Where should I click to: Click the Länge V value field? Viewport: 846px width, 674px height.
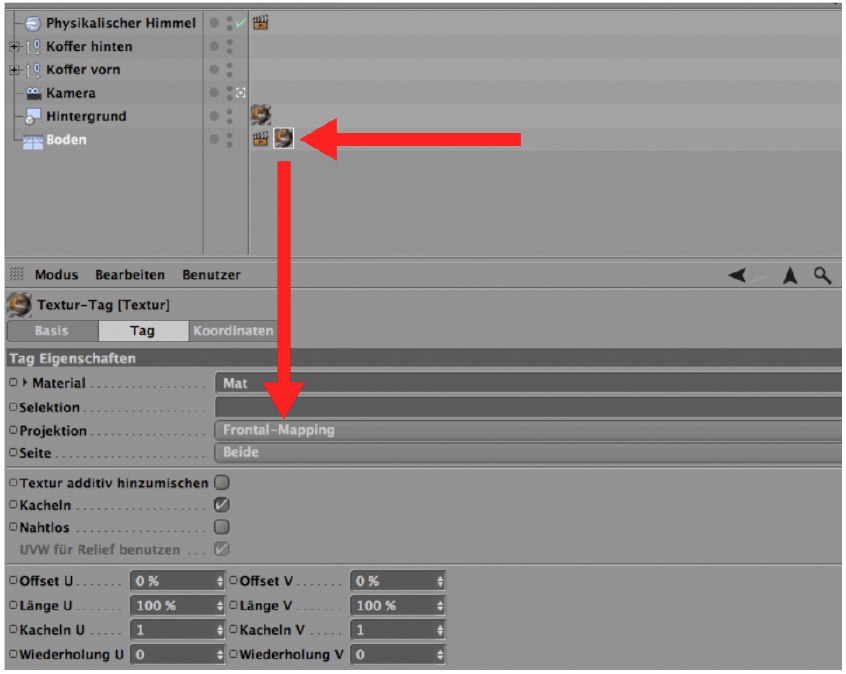(393, 605)
